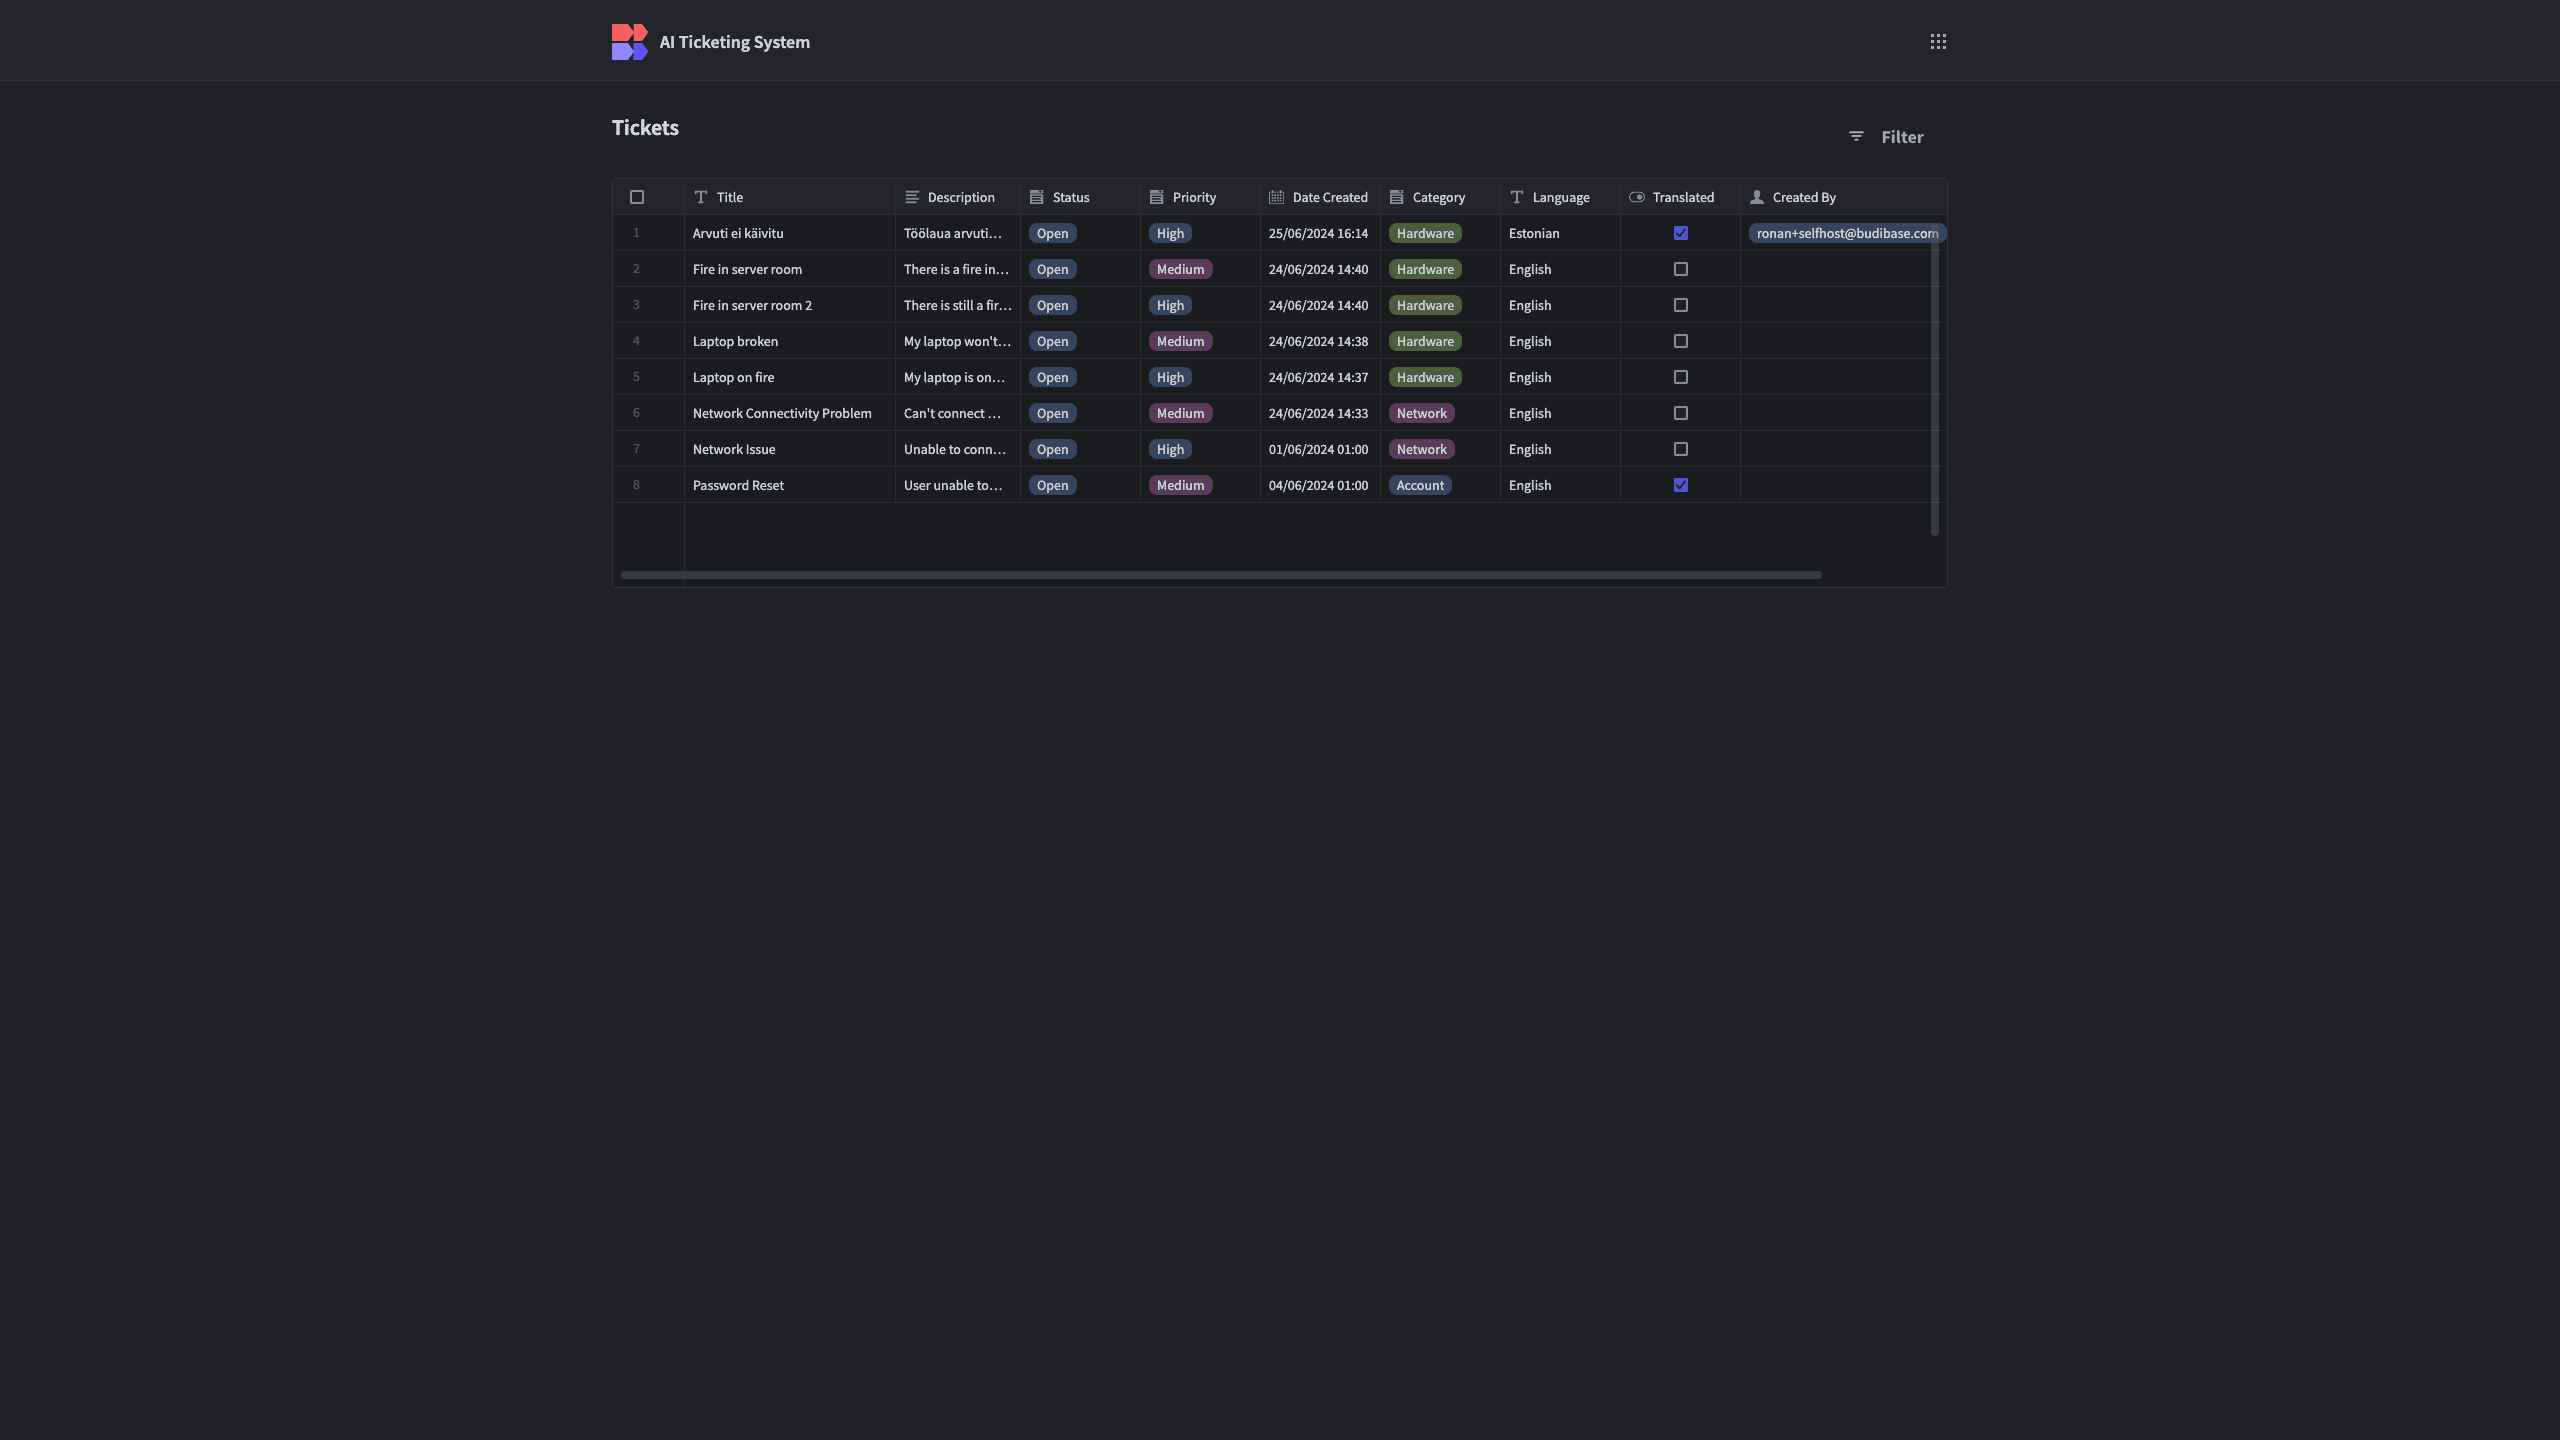Click the Description column long-text icon

[x=912, y=197]
